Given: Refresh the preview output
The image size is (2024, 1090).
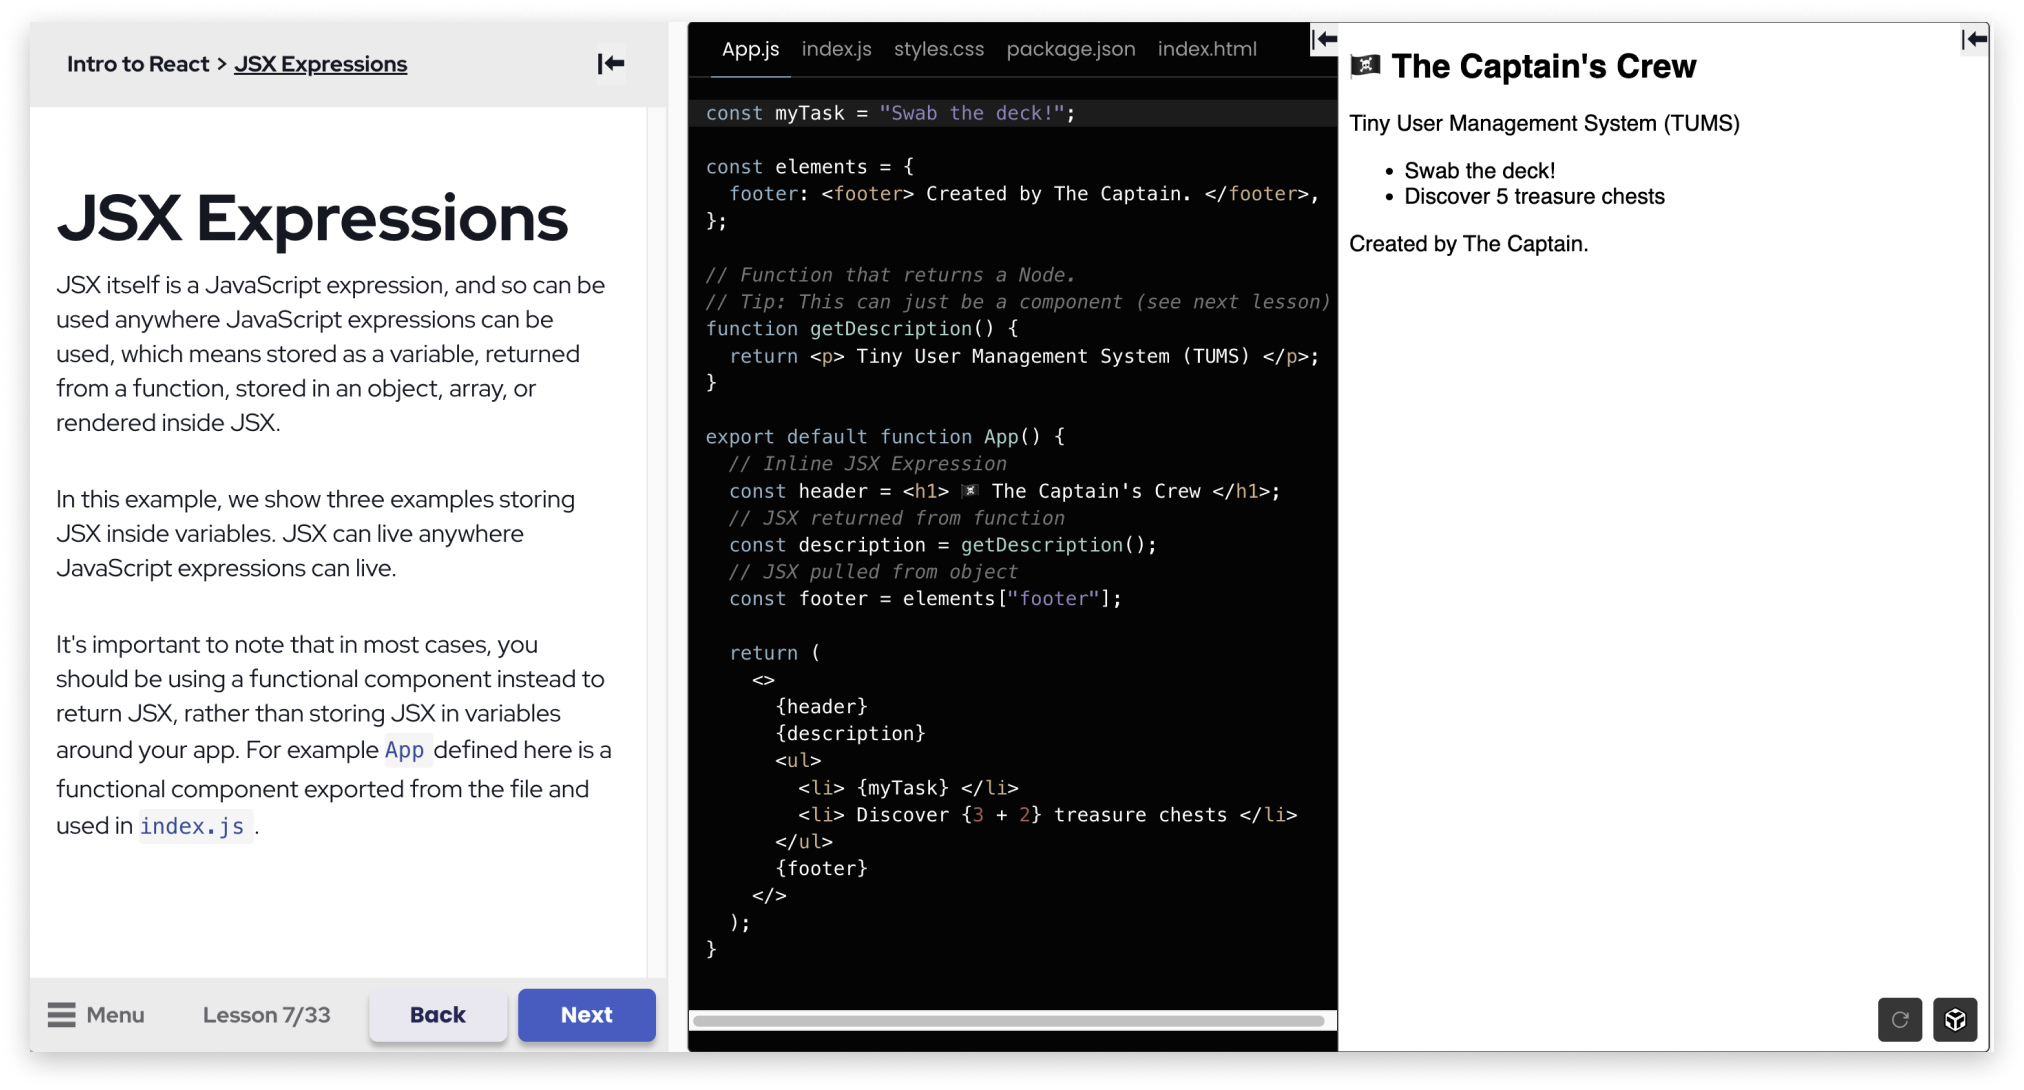Looking at the screenshot, I should coord(1900,1020).
